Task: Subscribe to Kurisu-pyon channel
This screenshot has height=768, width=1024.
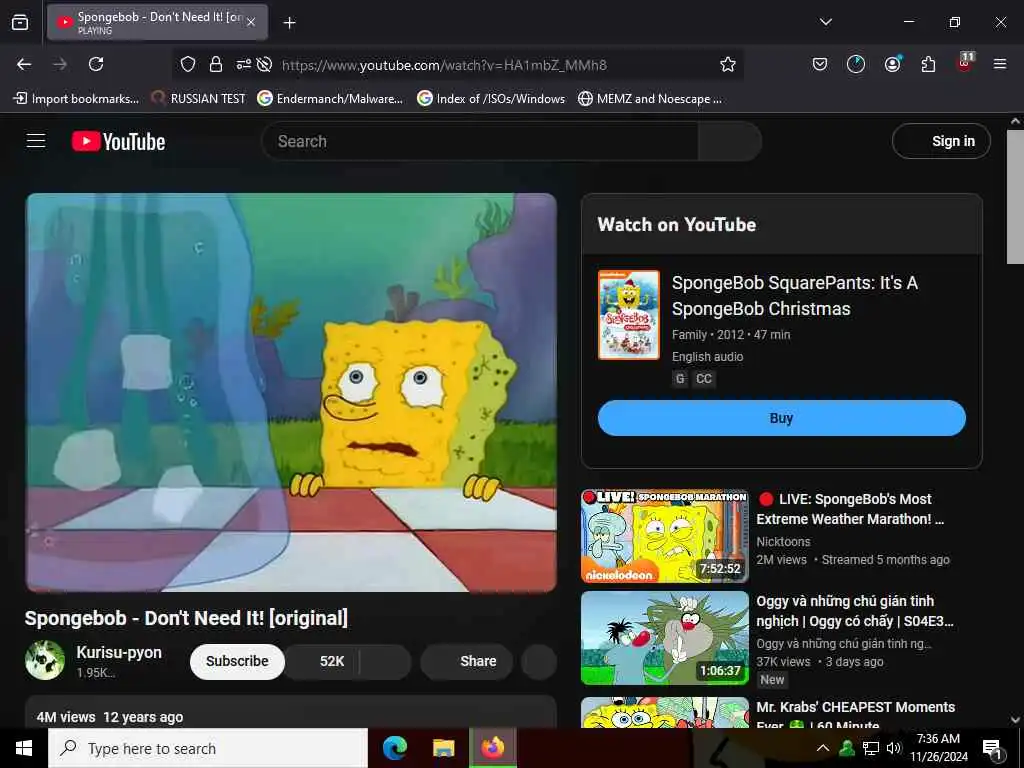Action: [237, 661]
